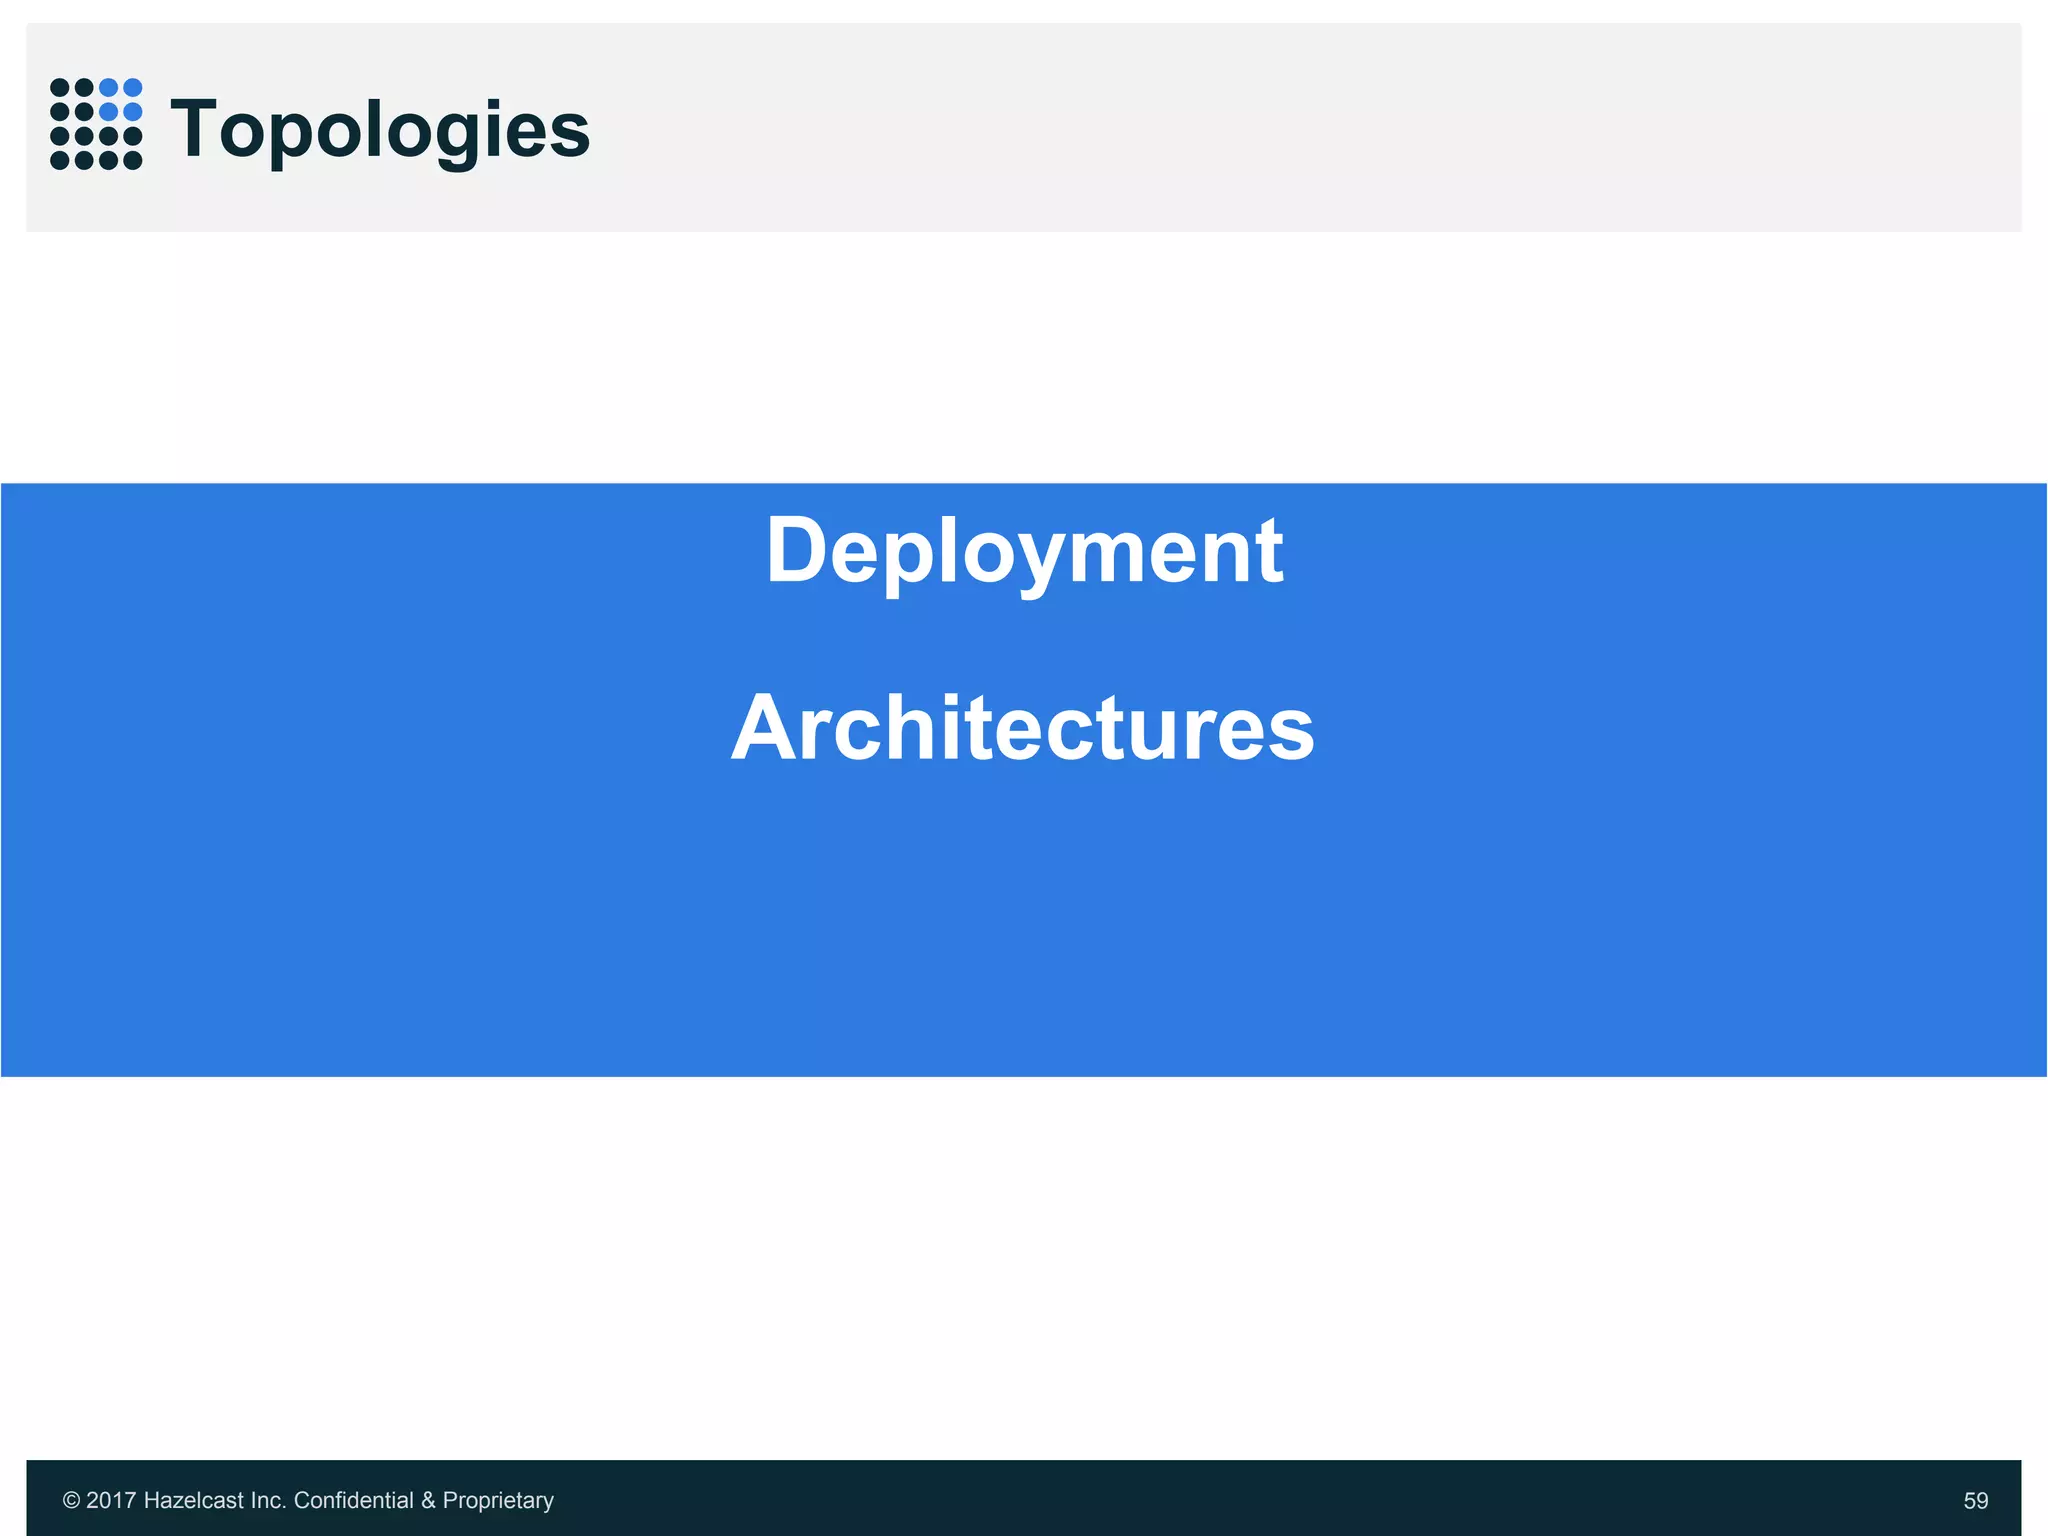Image resolution: width=2048 pixels, height=1536 pixels.
Task: Click the Hazelcast Inc. footer text
Action: [x=215, y=1500]
